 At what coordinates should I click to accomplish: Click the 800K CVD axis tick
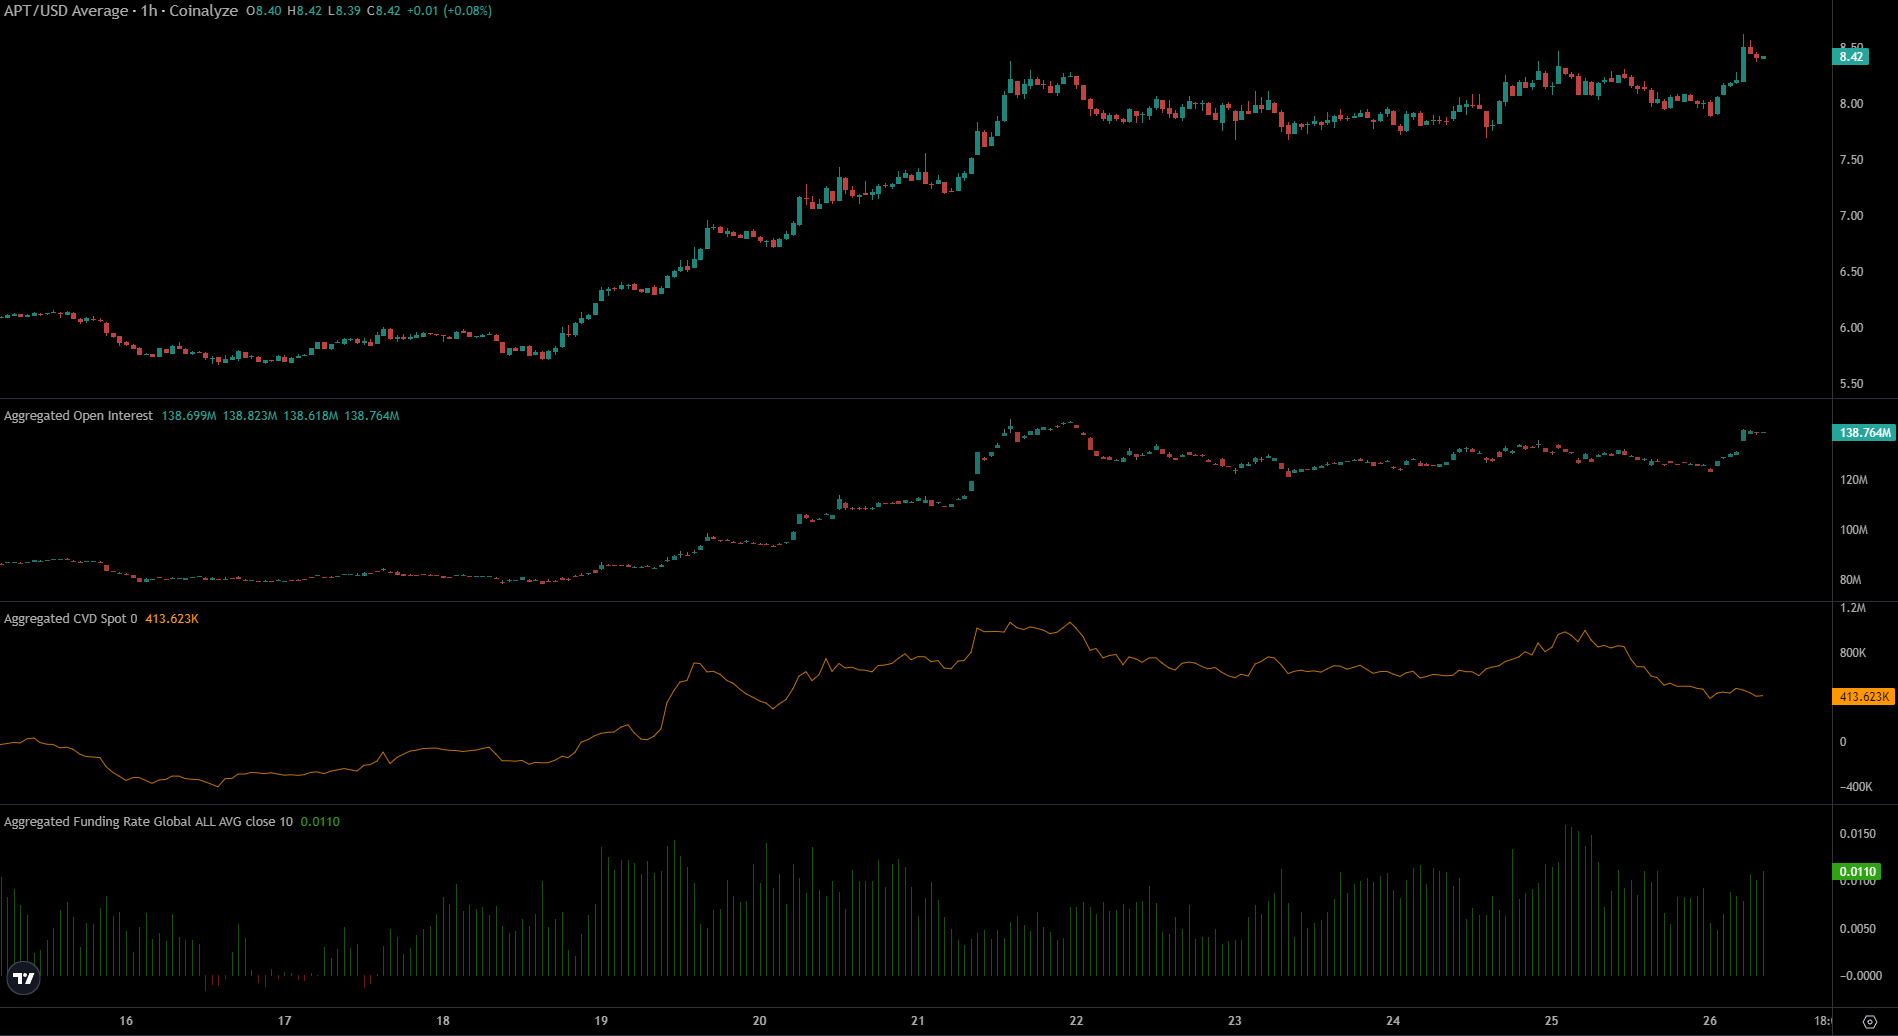tap(1852, 653)
